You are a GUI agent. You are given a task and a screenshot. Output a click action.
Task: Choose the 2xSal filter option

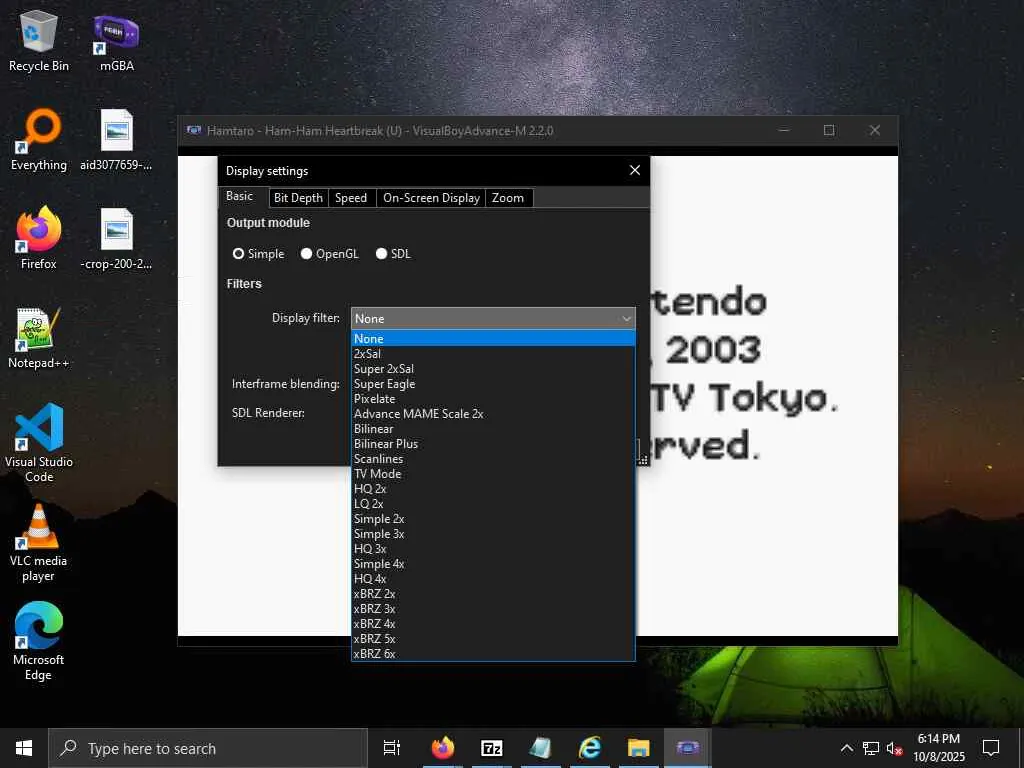tap(493, 353)
